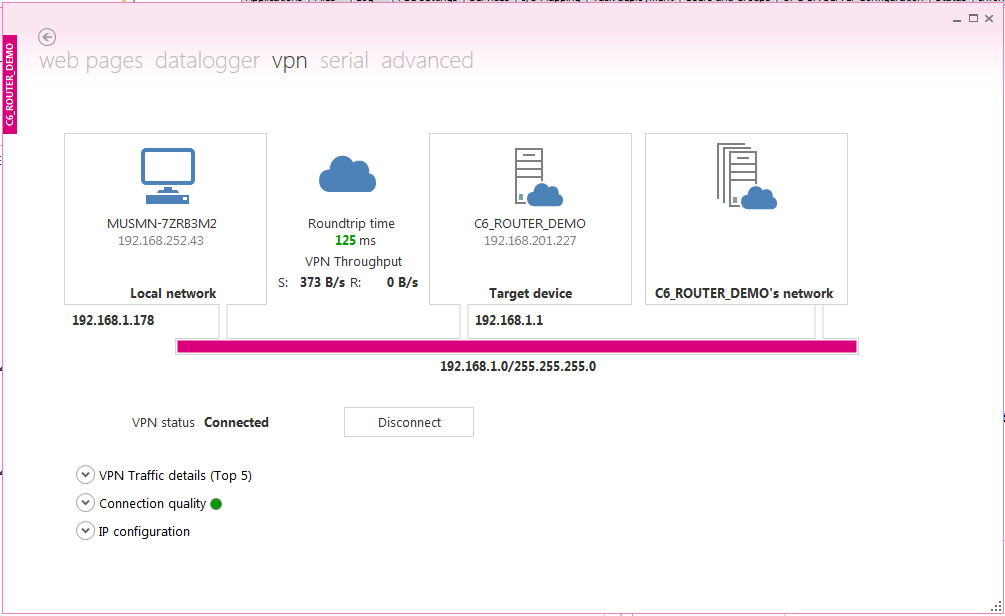The height and width of the screenshot is (616, 1005).
Task: Minimize the window
Action: tap(957, 19)
